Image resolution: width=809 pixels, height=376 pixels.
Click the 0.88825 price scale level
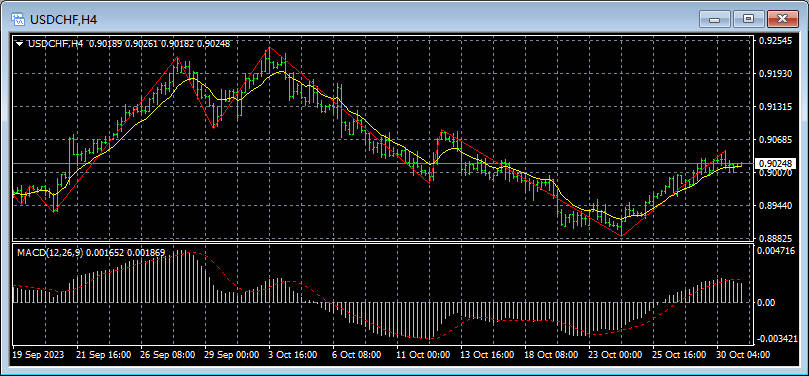(x=775, y=238)
